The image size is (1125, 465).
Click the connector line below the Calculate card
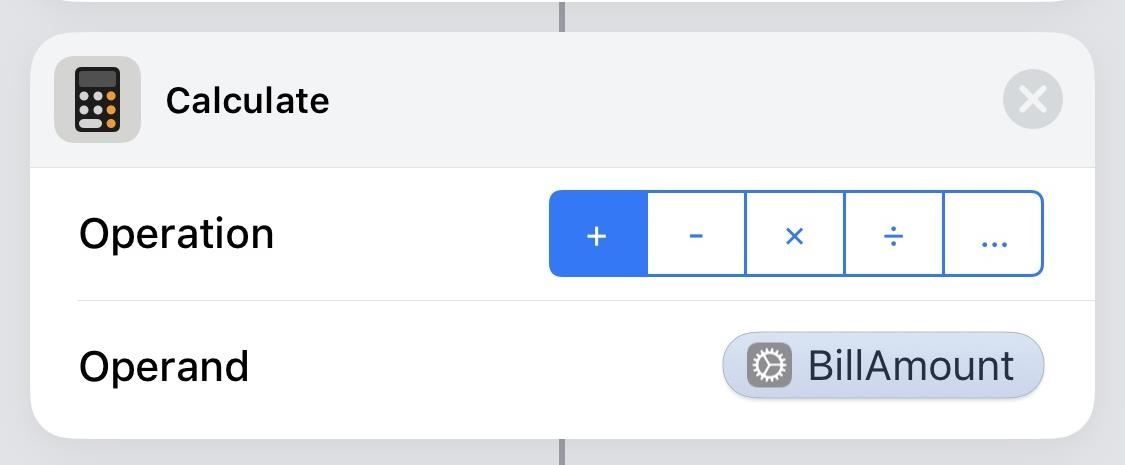[x=562, y=452]
